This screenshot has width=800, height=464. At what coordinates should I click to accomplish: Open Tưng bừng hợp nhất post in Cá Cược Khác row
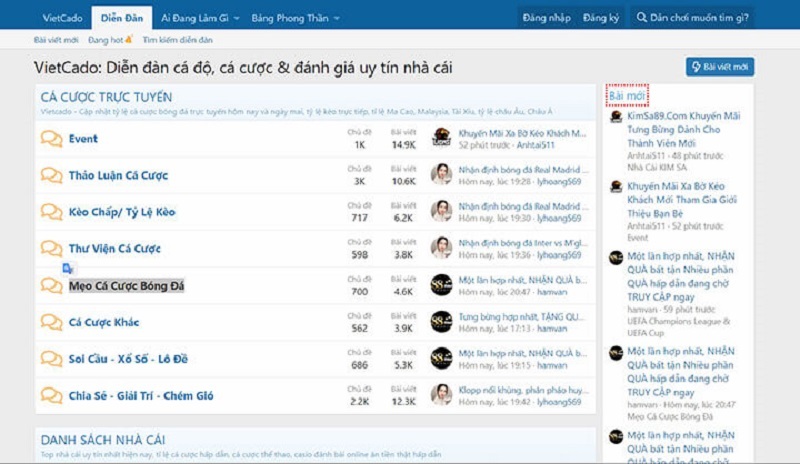(x=521, y=316)
